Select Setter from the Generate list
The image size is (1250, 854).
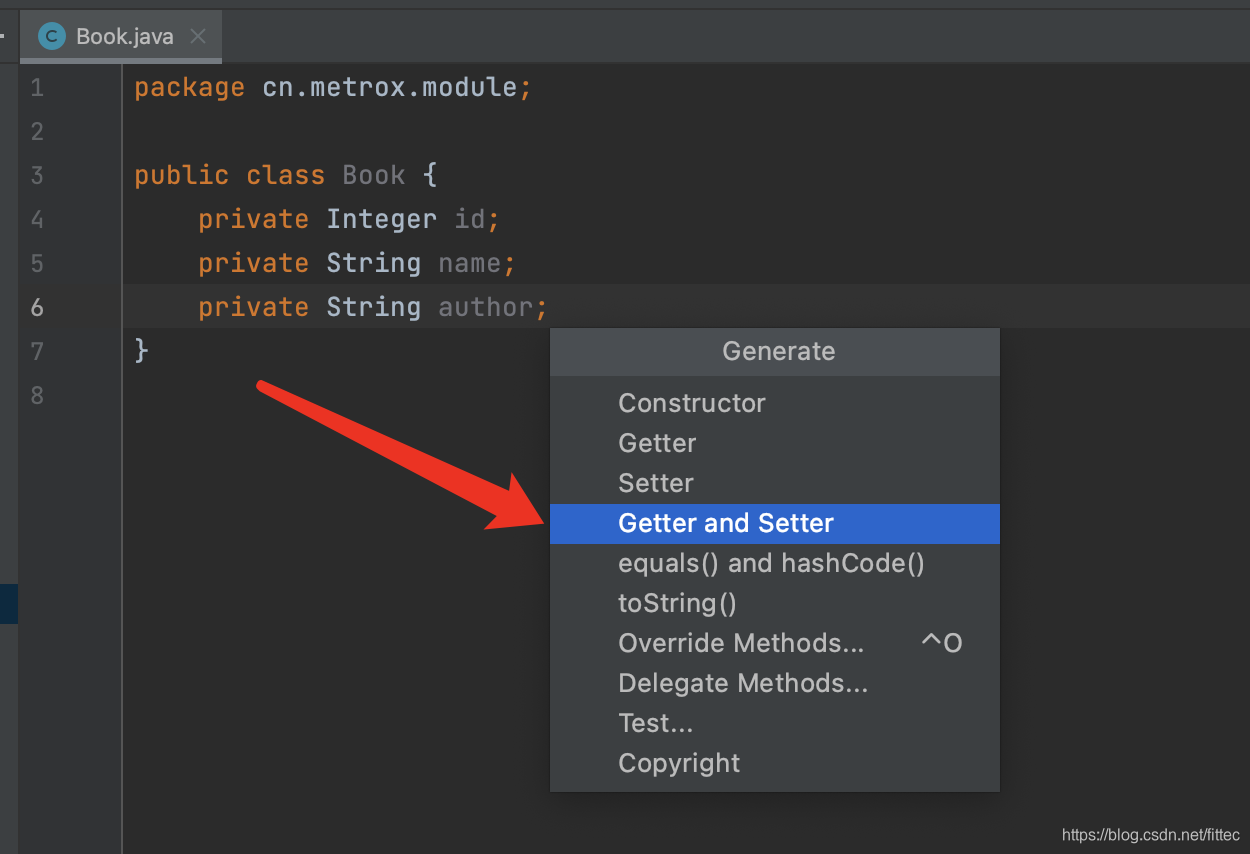tap(775, 483)
